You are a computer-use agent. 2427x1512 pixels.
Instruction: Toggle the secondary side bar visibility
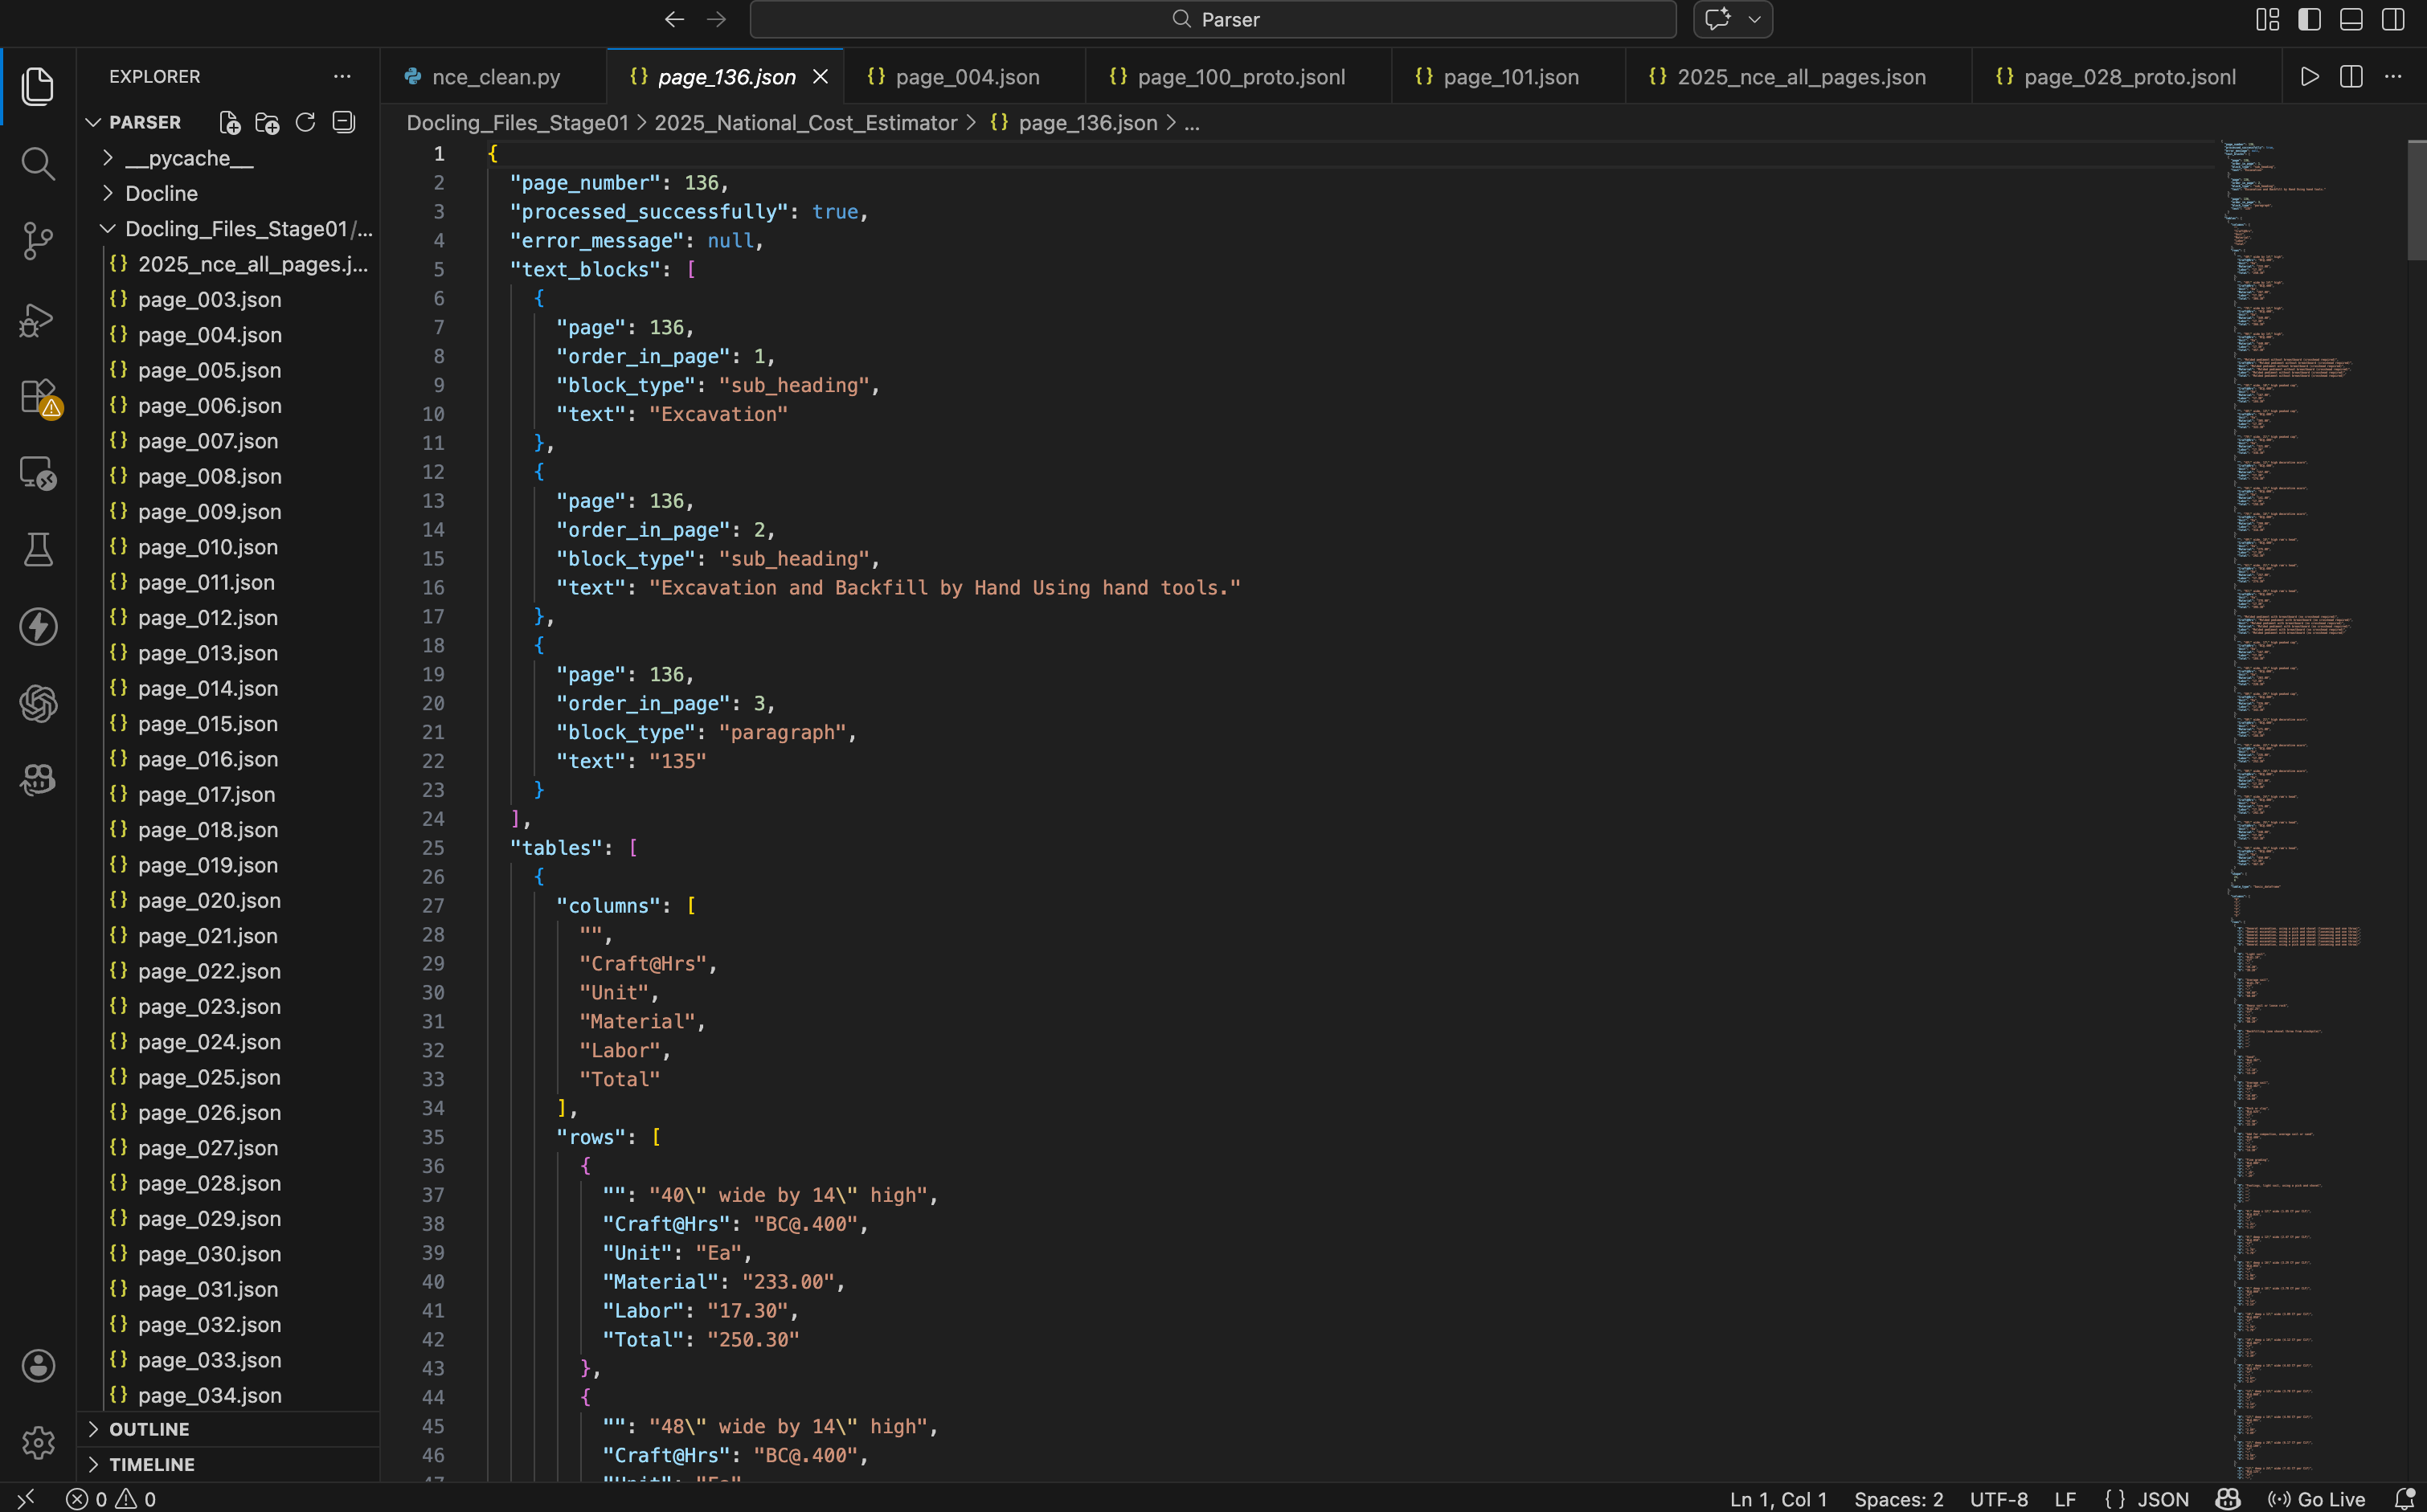2393,19
